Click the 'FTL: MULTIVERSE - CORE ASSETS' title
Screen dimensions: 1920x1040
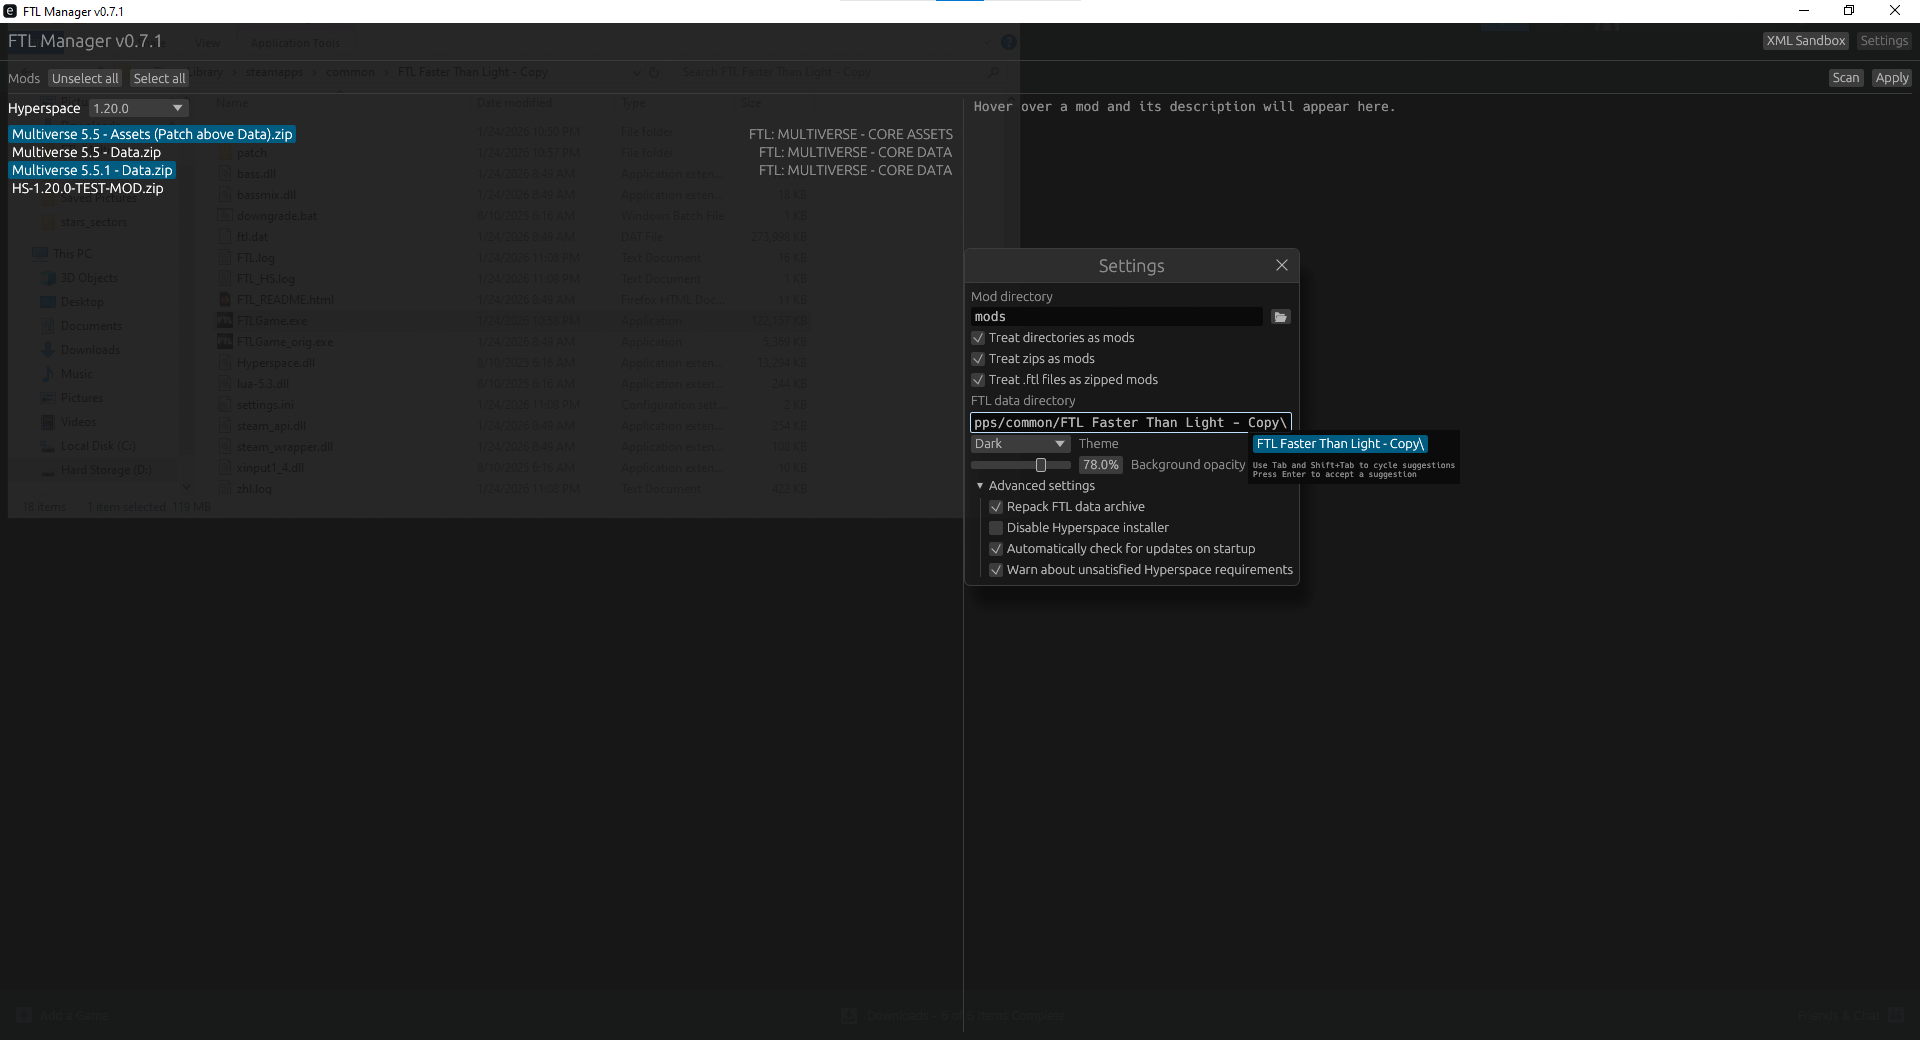click(x=851, y=134)
